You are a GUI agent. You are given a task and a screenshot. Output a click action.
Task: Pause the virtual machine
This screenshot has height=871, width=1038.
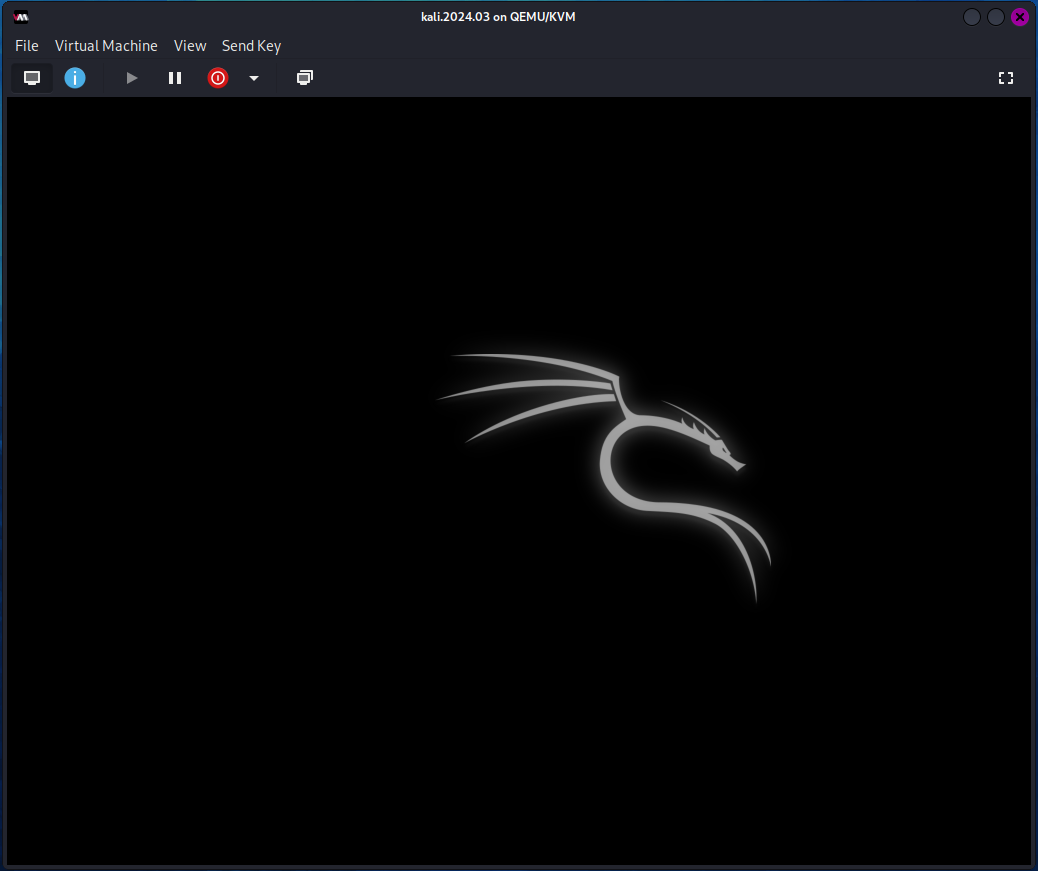[175, 78]
